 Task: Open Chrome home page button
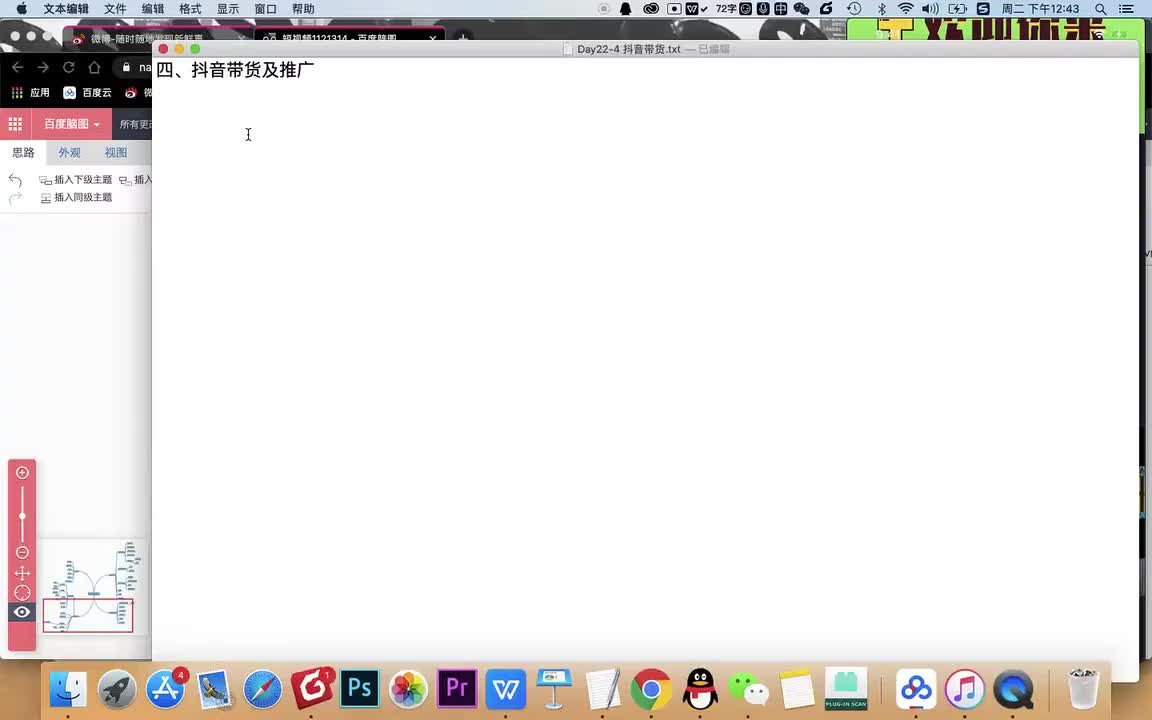click(x=94, y=68)
